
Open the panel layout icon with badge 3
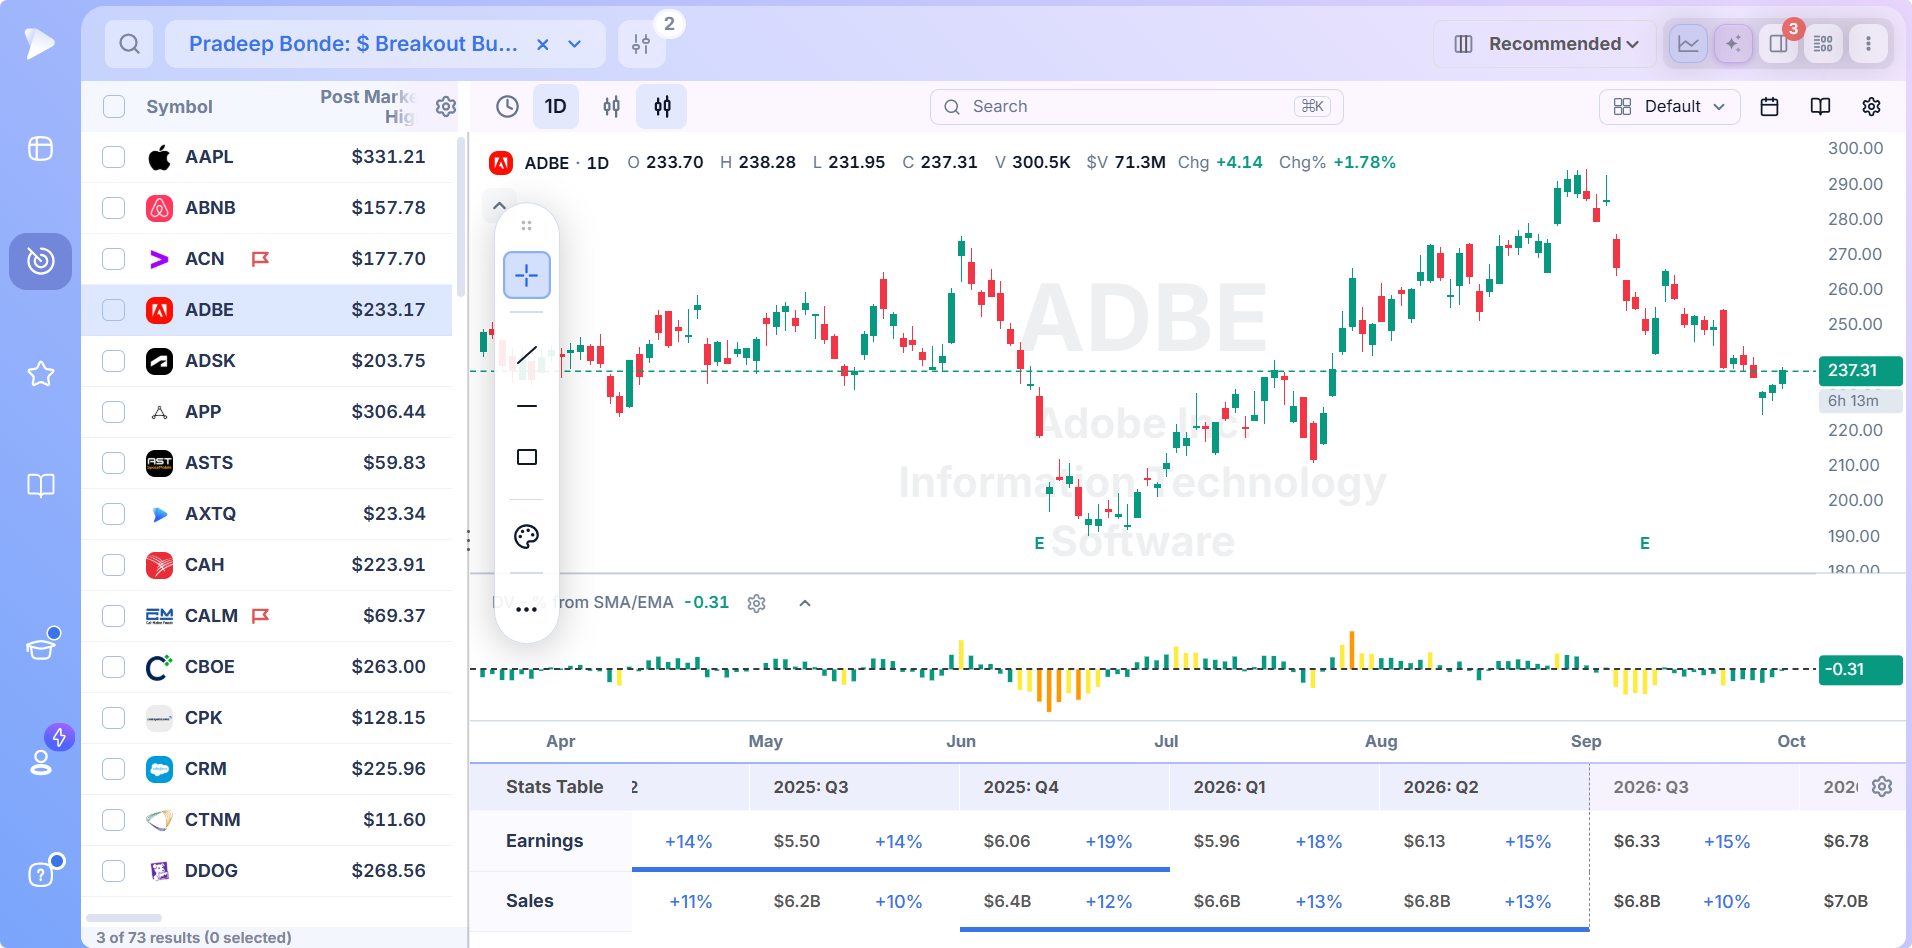[x=1778, y=44]
